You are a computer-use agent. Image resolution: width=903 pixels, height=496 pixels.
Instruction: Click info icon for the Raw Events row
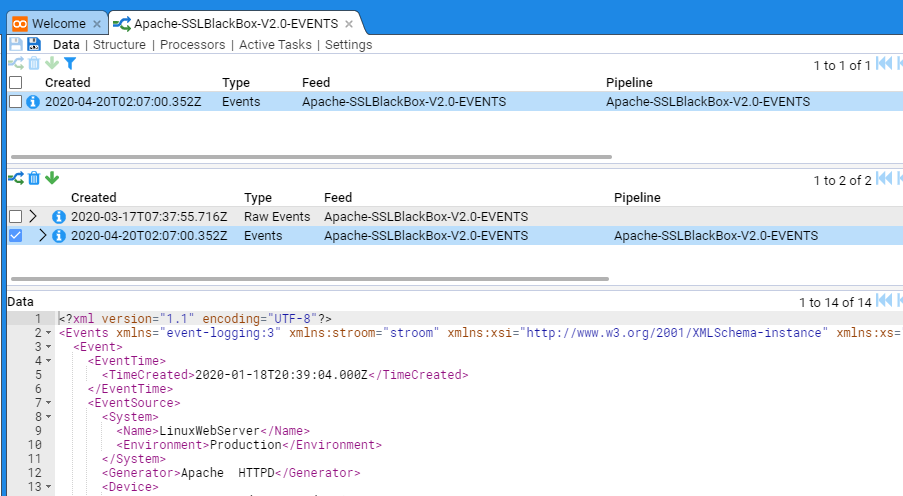coord(58,217)
